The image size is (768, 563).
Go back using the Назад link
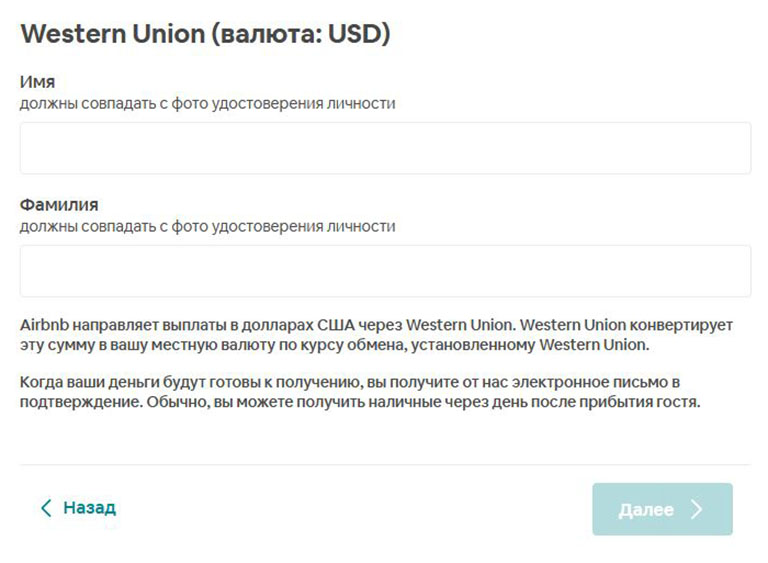[x=88, y=508]
